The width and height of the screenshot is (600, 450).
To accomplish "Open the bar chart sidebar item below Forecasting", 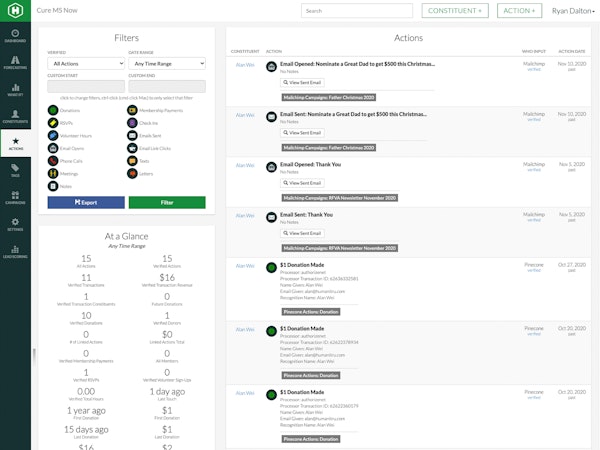I will pos(15,90).
